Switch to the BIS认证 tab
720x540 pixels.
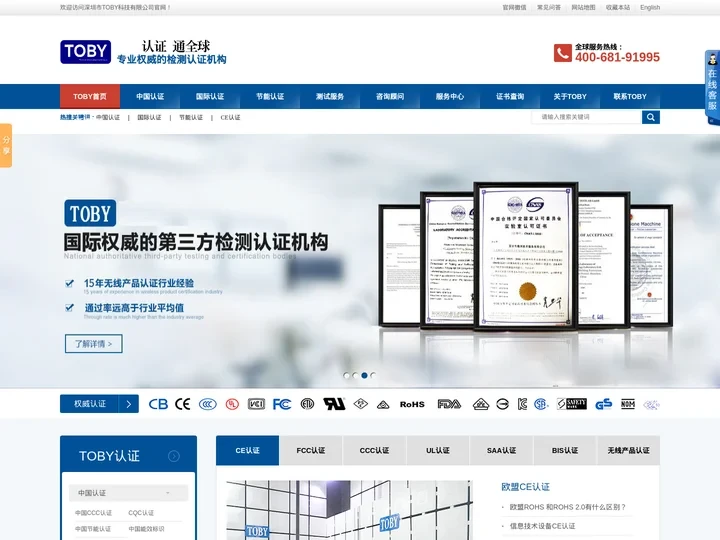click(565, 450)
